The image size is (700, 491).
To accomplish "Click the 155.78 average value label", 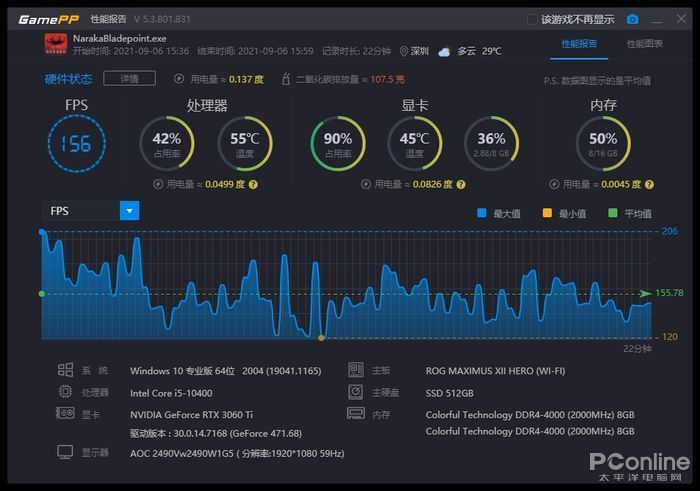I will (669, 293).
